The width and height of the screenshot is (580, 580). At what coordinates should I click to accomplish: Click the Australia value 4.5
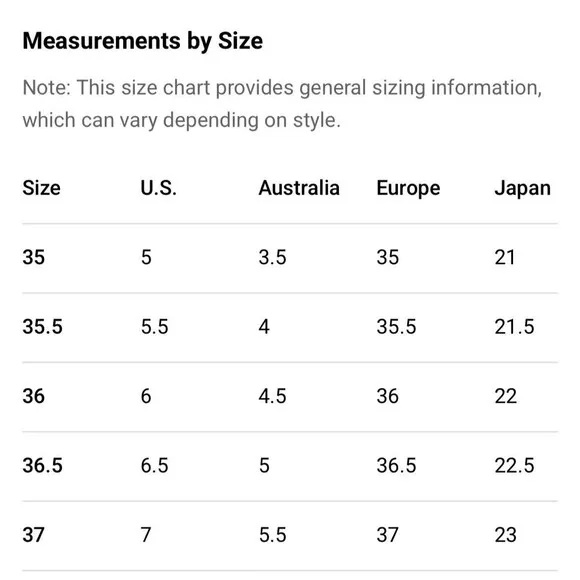273,396
